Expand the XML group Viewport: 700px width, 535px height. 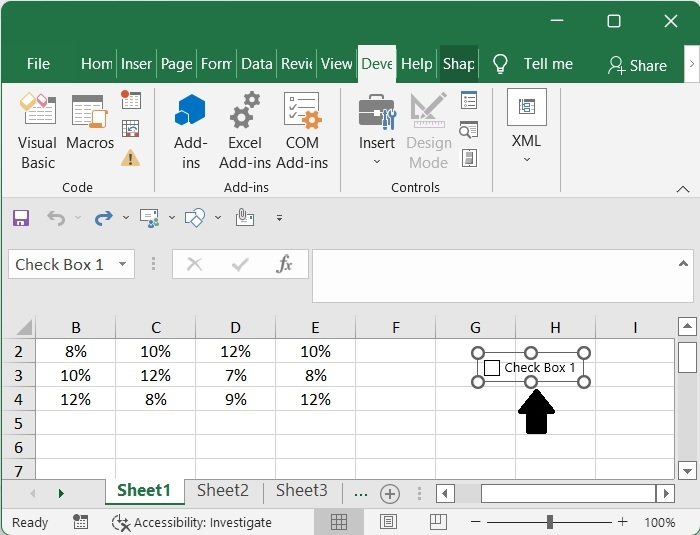[527, 126]
